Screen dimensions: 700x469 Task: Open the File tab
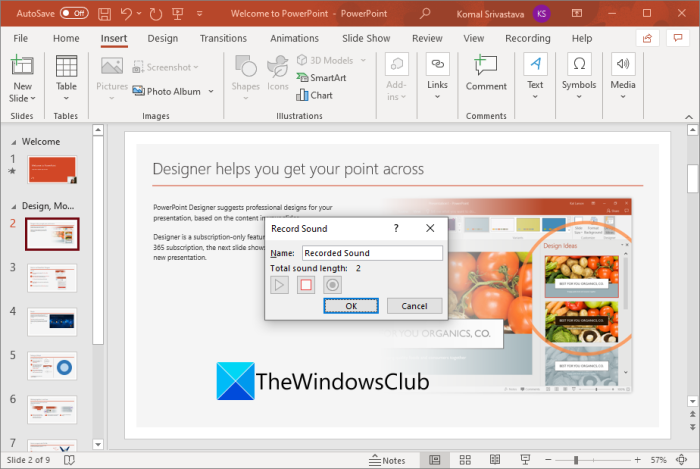(x=21, y=38)
